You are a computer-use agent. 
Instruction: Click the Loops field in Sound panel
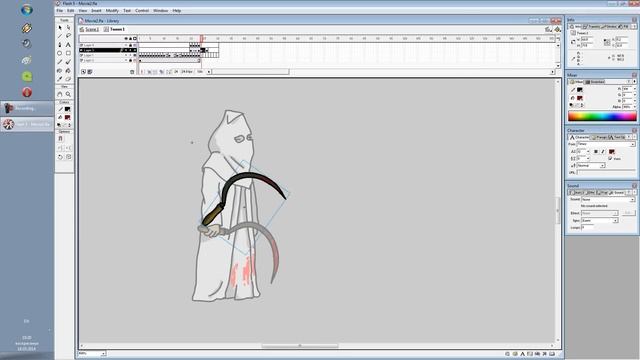(x=588, y=227)
